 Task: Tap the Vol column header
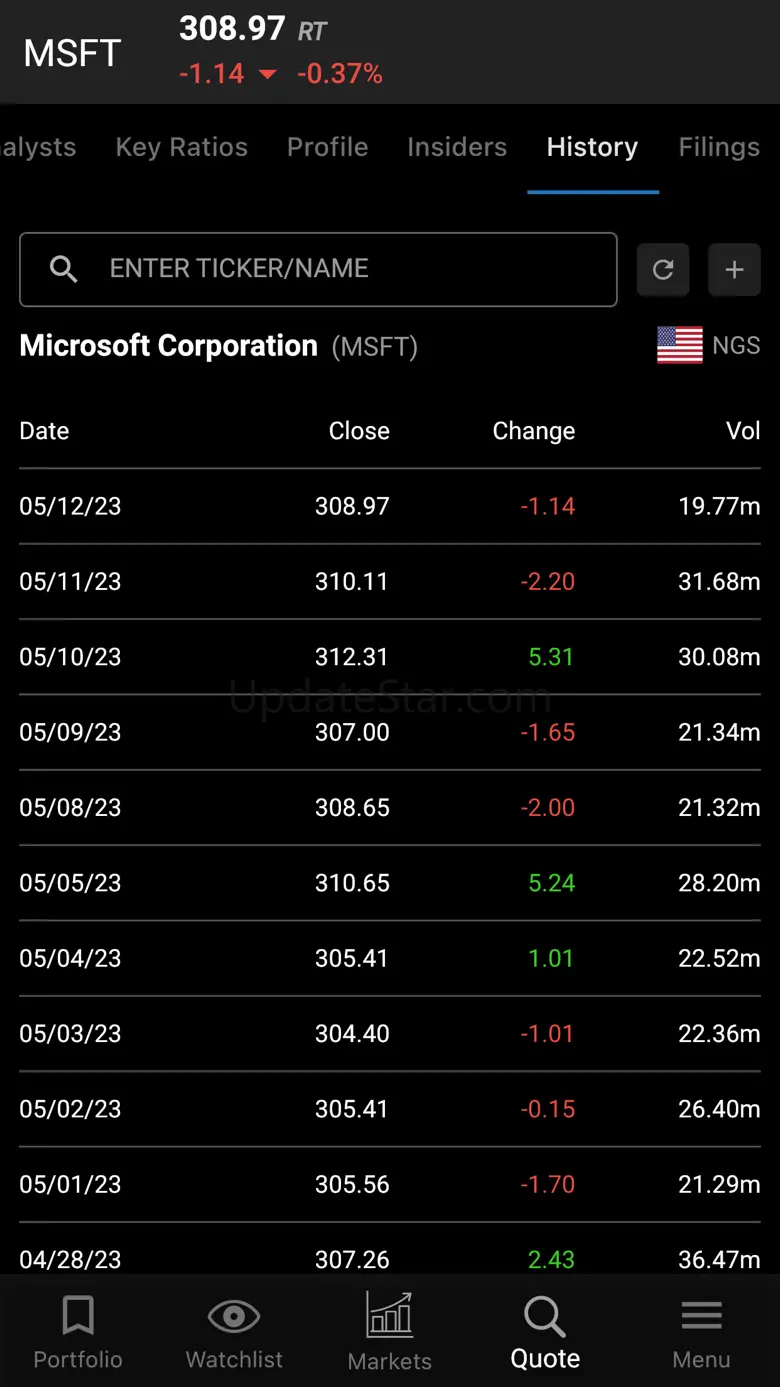point(743,431)
